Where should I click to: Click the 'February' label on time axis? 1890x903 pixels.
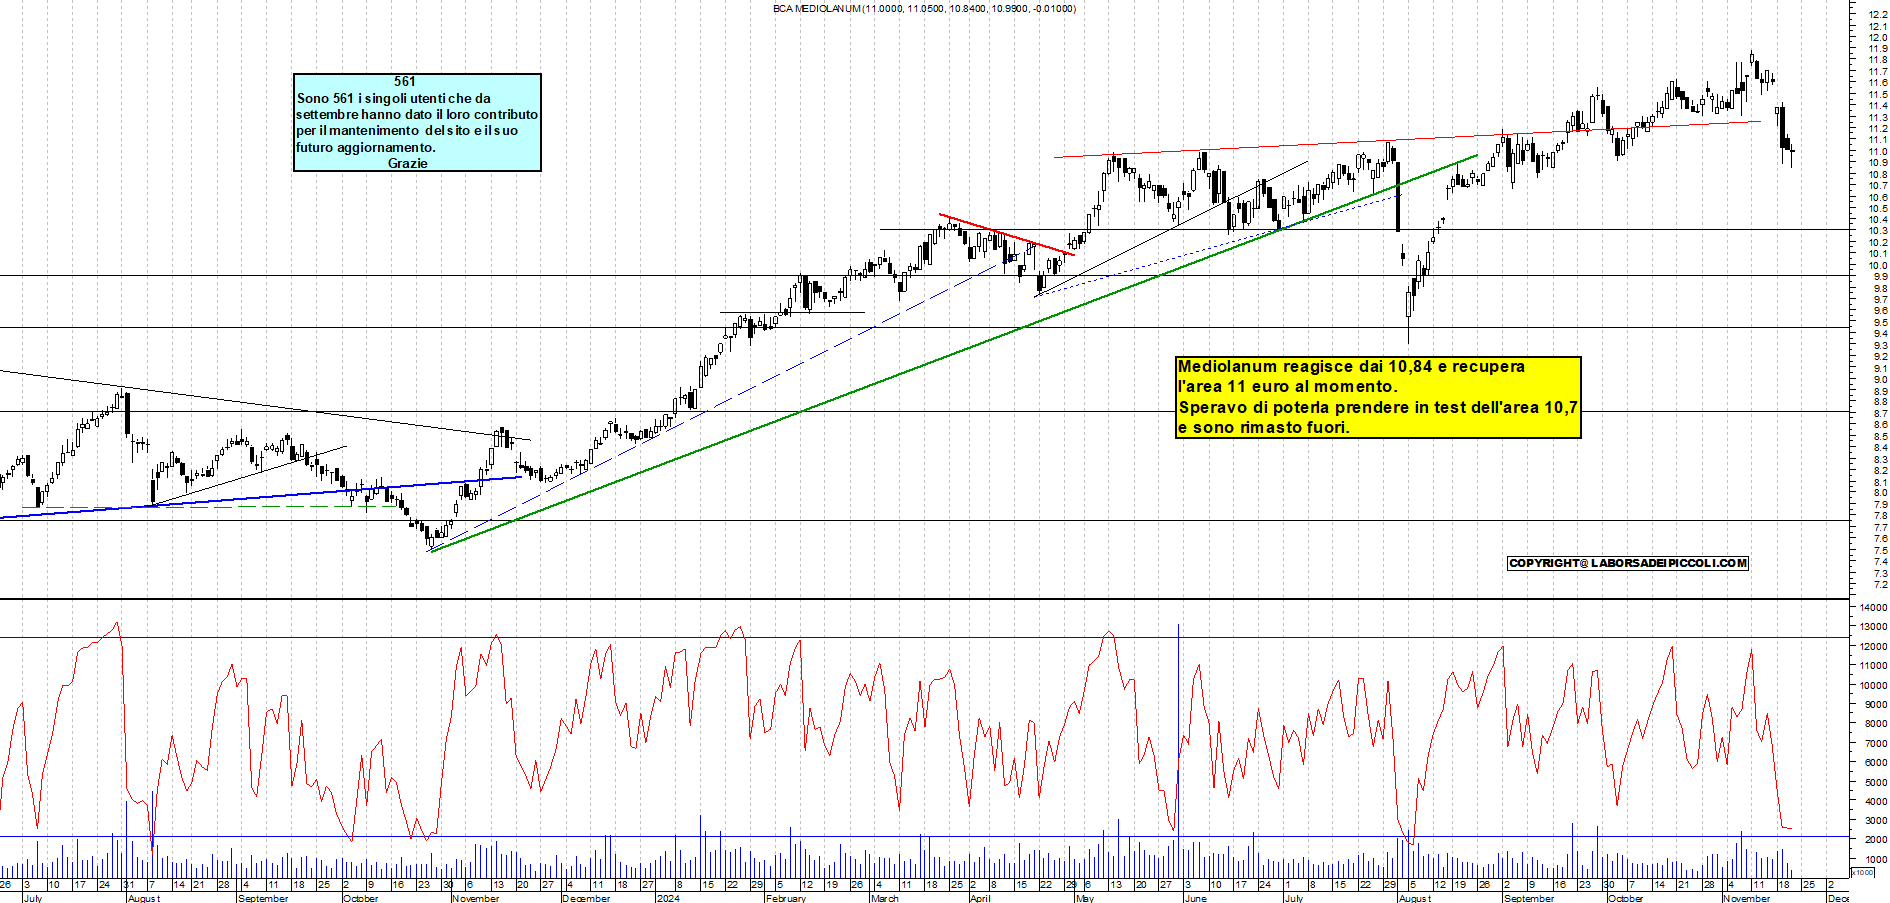tap(785, 898)
